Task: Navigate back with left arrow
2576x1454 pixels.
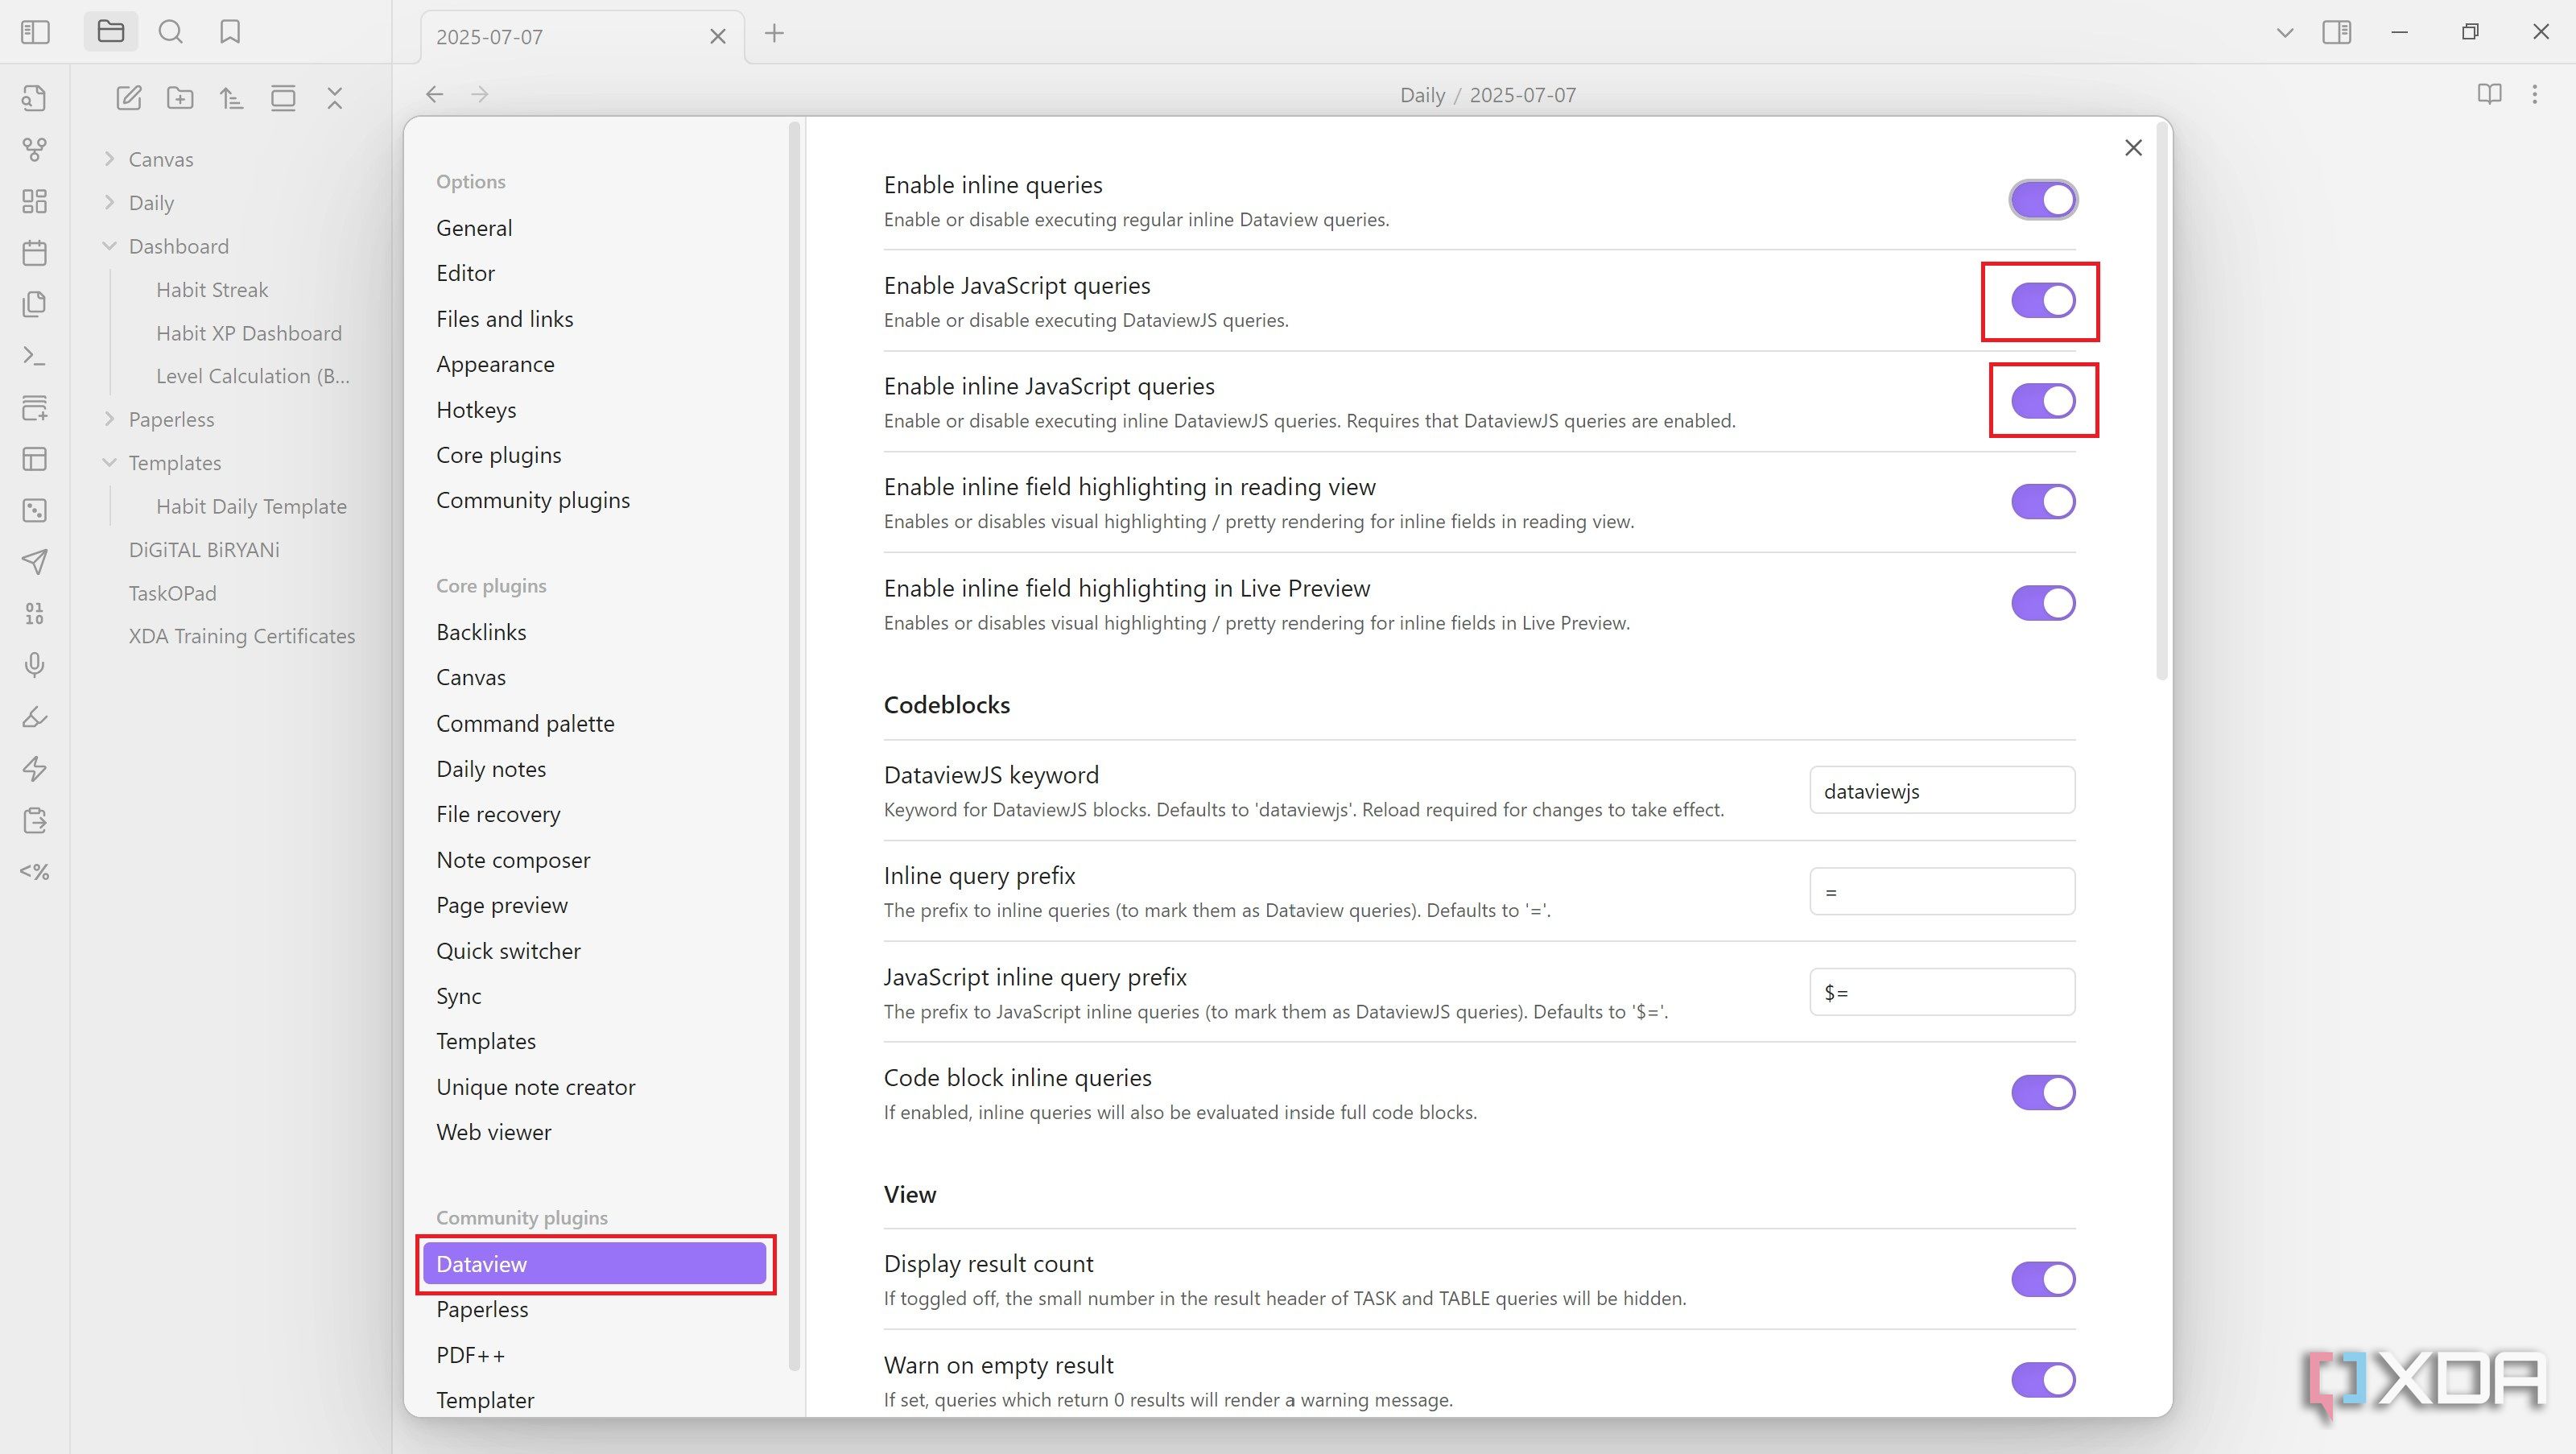Action: (434, 94)
